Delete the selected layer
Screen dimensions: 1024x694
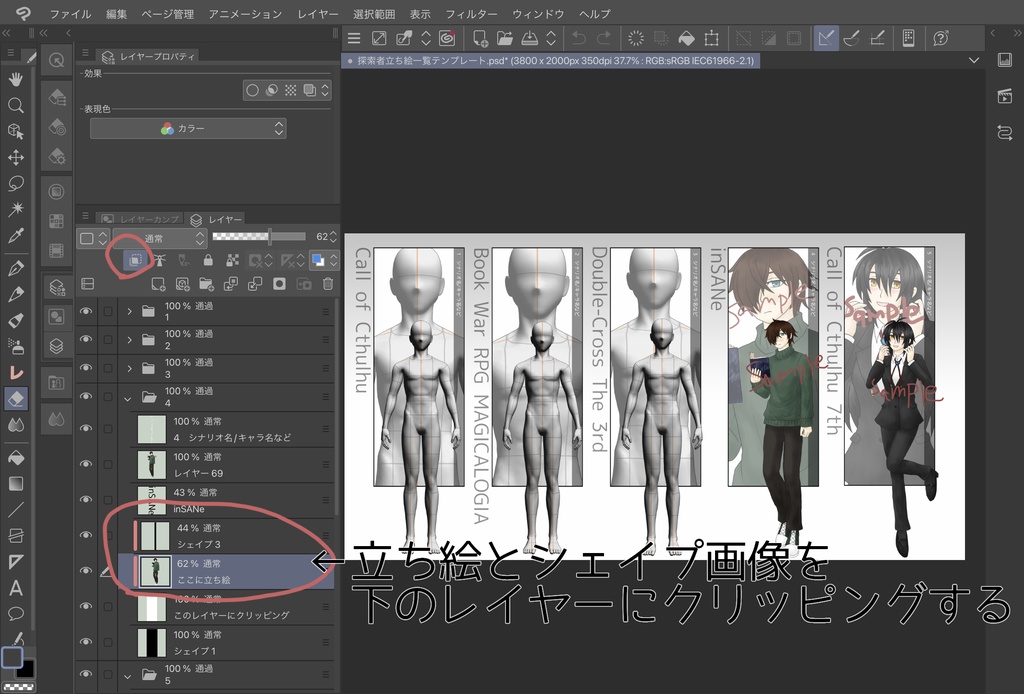click(x=327, y=284)
